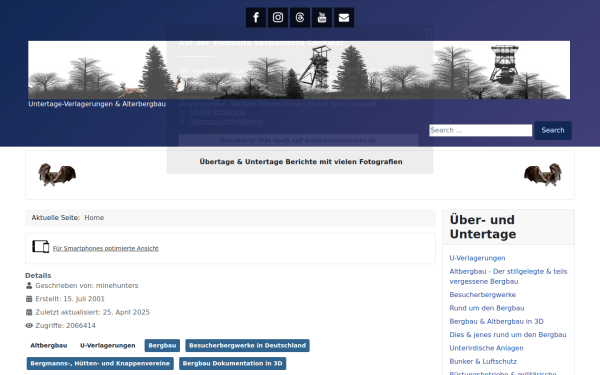Open the Instagram social icon

coord(278,18)
